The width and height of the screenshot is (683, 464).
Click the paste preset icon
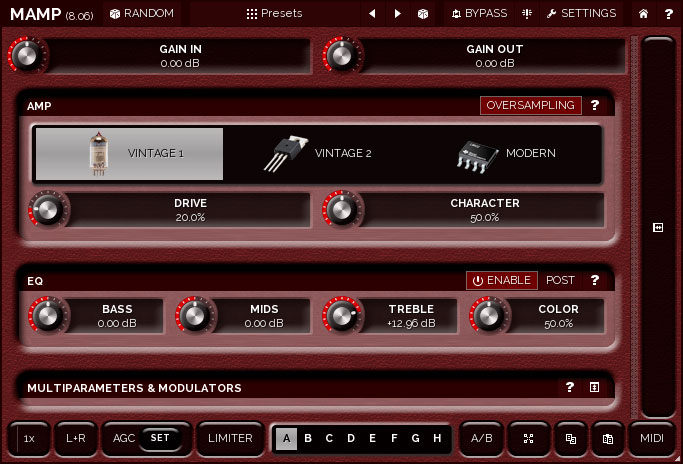608,438
